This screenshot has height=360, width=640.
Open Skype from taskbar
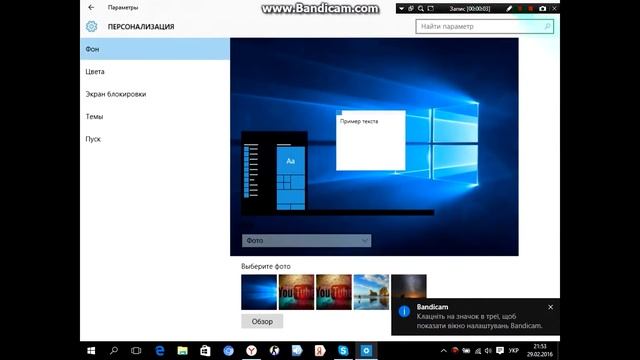tap(343, 351)
